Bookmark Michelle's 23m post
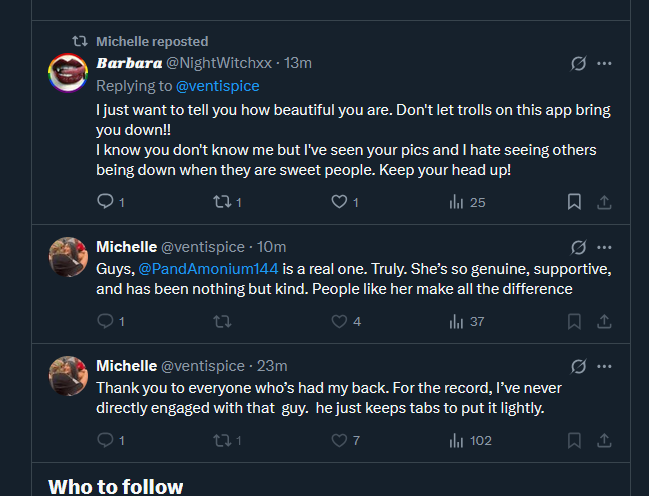This screenshot has width=649, height=496. pyautogui.click(x=574, y=440)
